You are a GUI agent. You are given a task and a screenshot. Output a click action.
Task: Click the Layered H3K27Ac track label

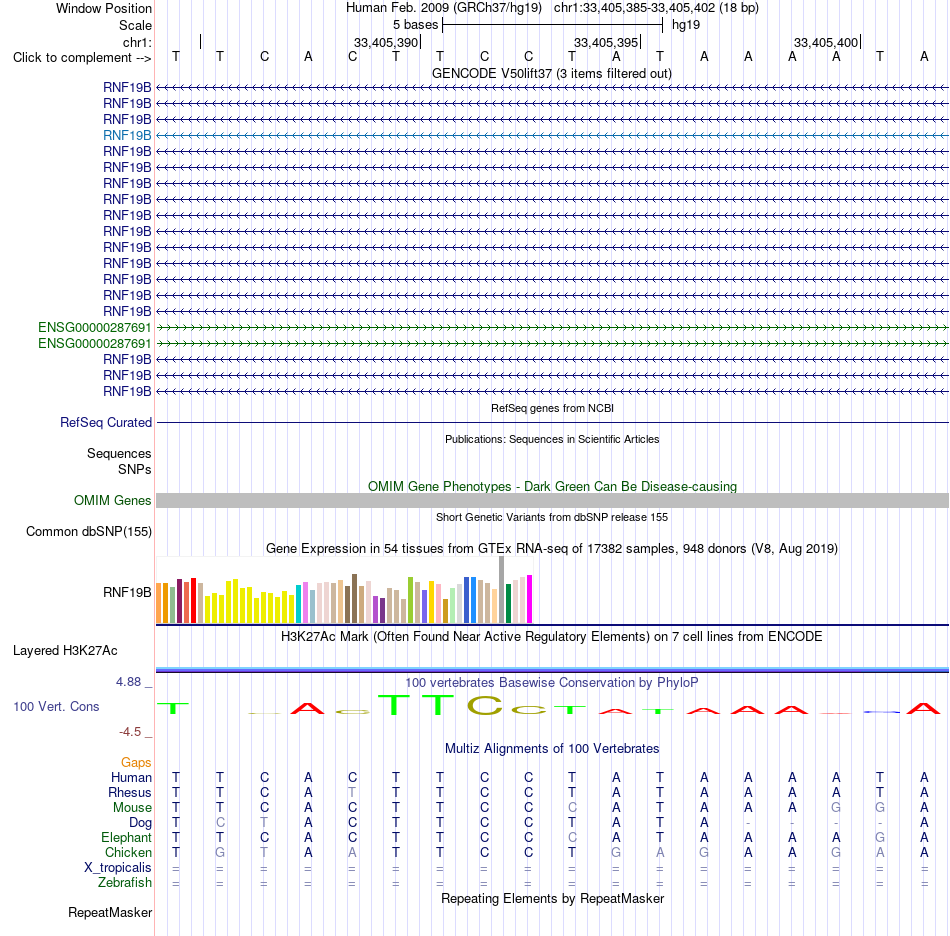point(65,651)
